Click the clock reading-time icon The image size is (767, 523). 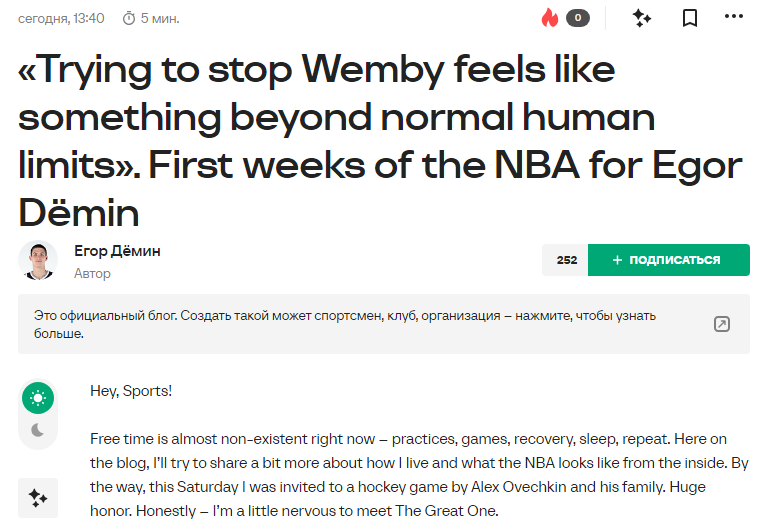pyautogui.click(x=128, y=18)
